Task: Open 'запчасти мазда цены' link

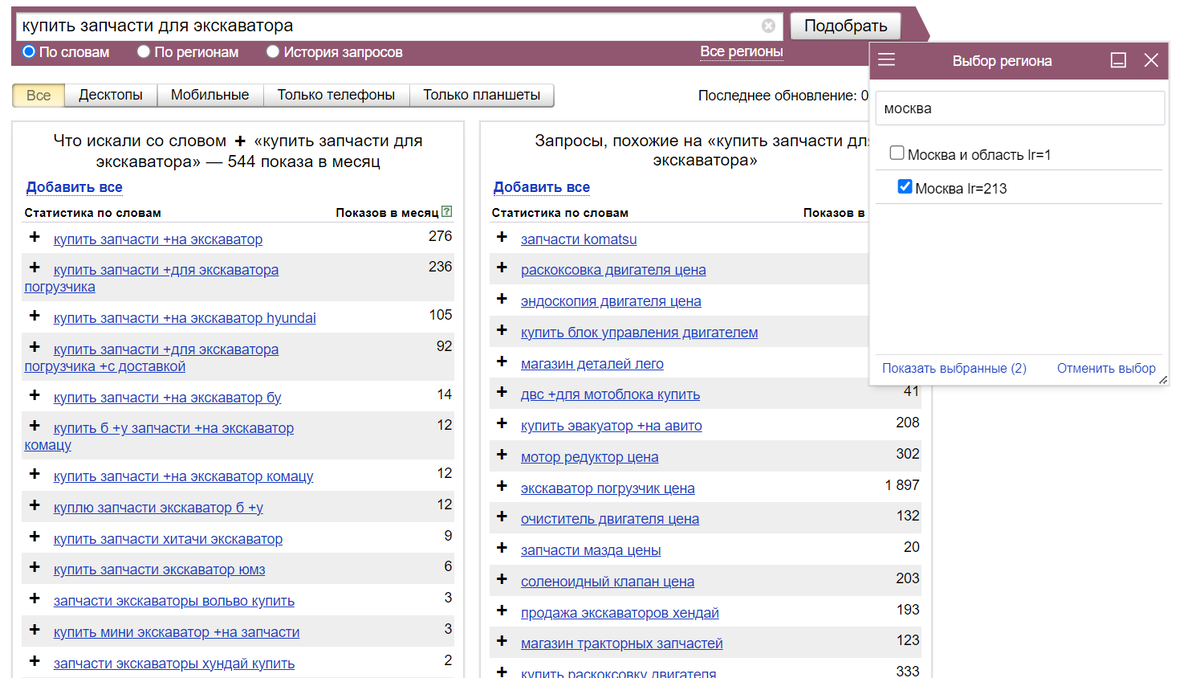Action: 591,549
